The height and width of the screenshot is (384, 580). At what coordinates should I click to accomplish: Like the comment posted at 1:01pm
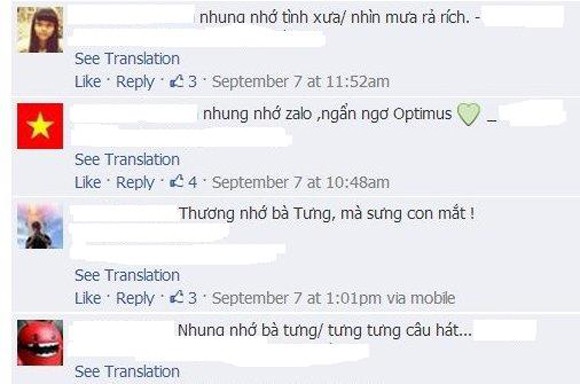point(88,298)
